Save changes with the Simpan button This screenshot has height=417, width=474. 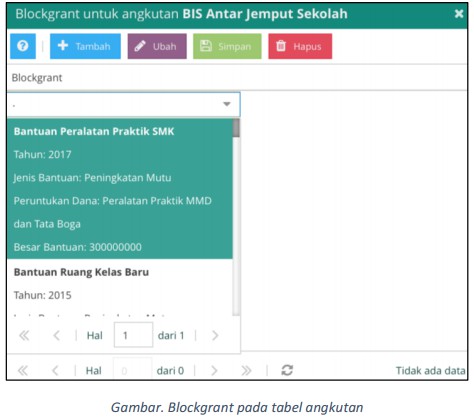(227, 46)
